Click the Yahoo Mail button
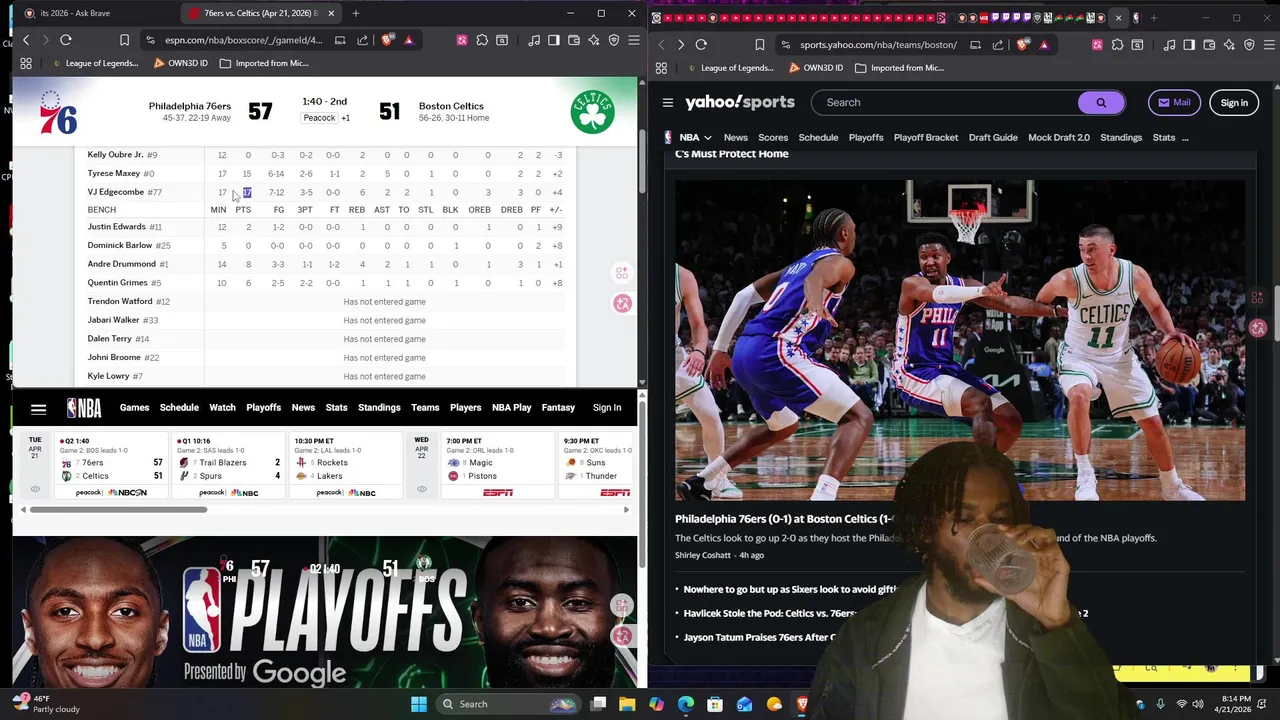The width and height of the screenshot is (1280, 720). point(1174,102)
